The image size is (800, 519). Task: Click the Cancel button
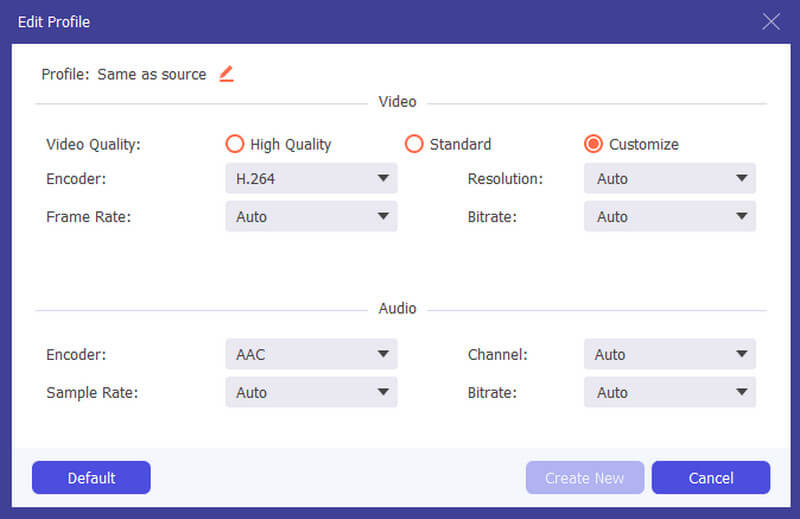711,478
